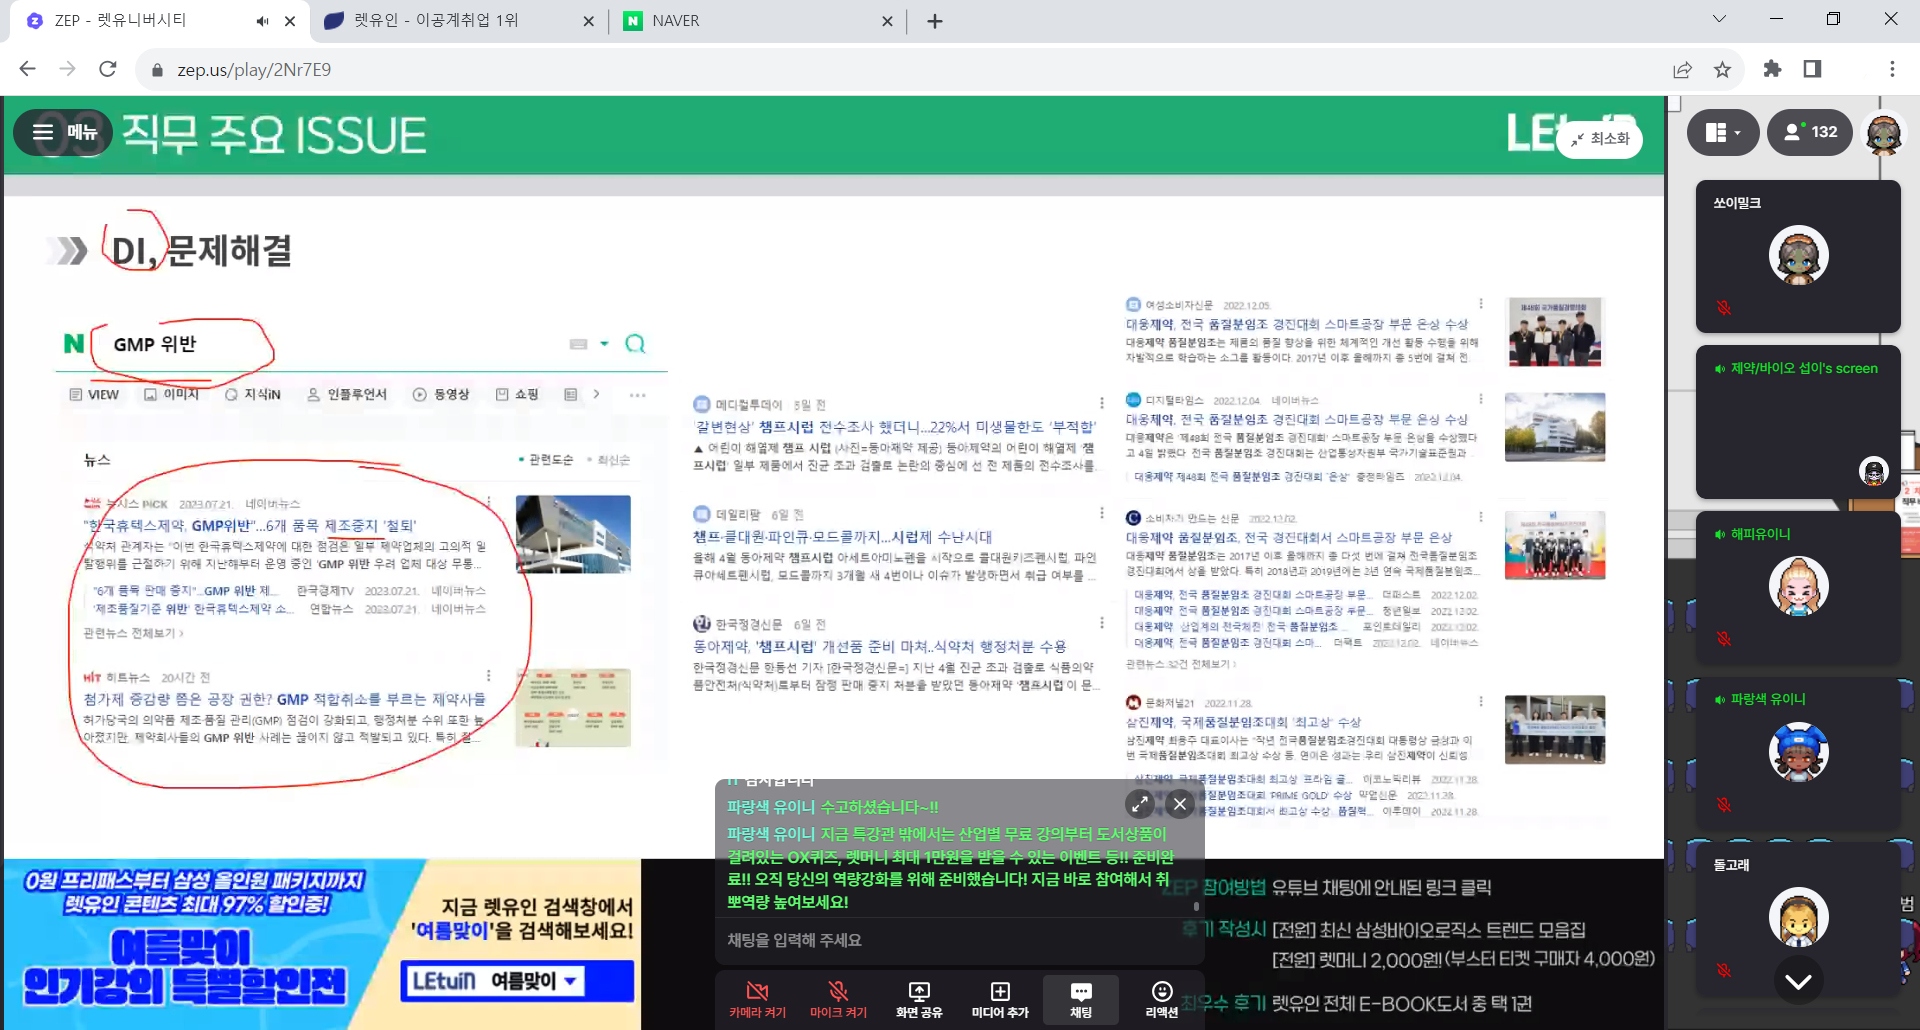Start screen share (화면 공유)
Screen dimensions: 1920x1030
[x=918, y=999]
